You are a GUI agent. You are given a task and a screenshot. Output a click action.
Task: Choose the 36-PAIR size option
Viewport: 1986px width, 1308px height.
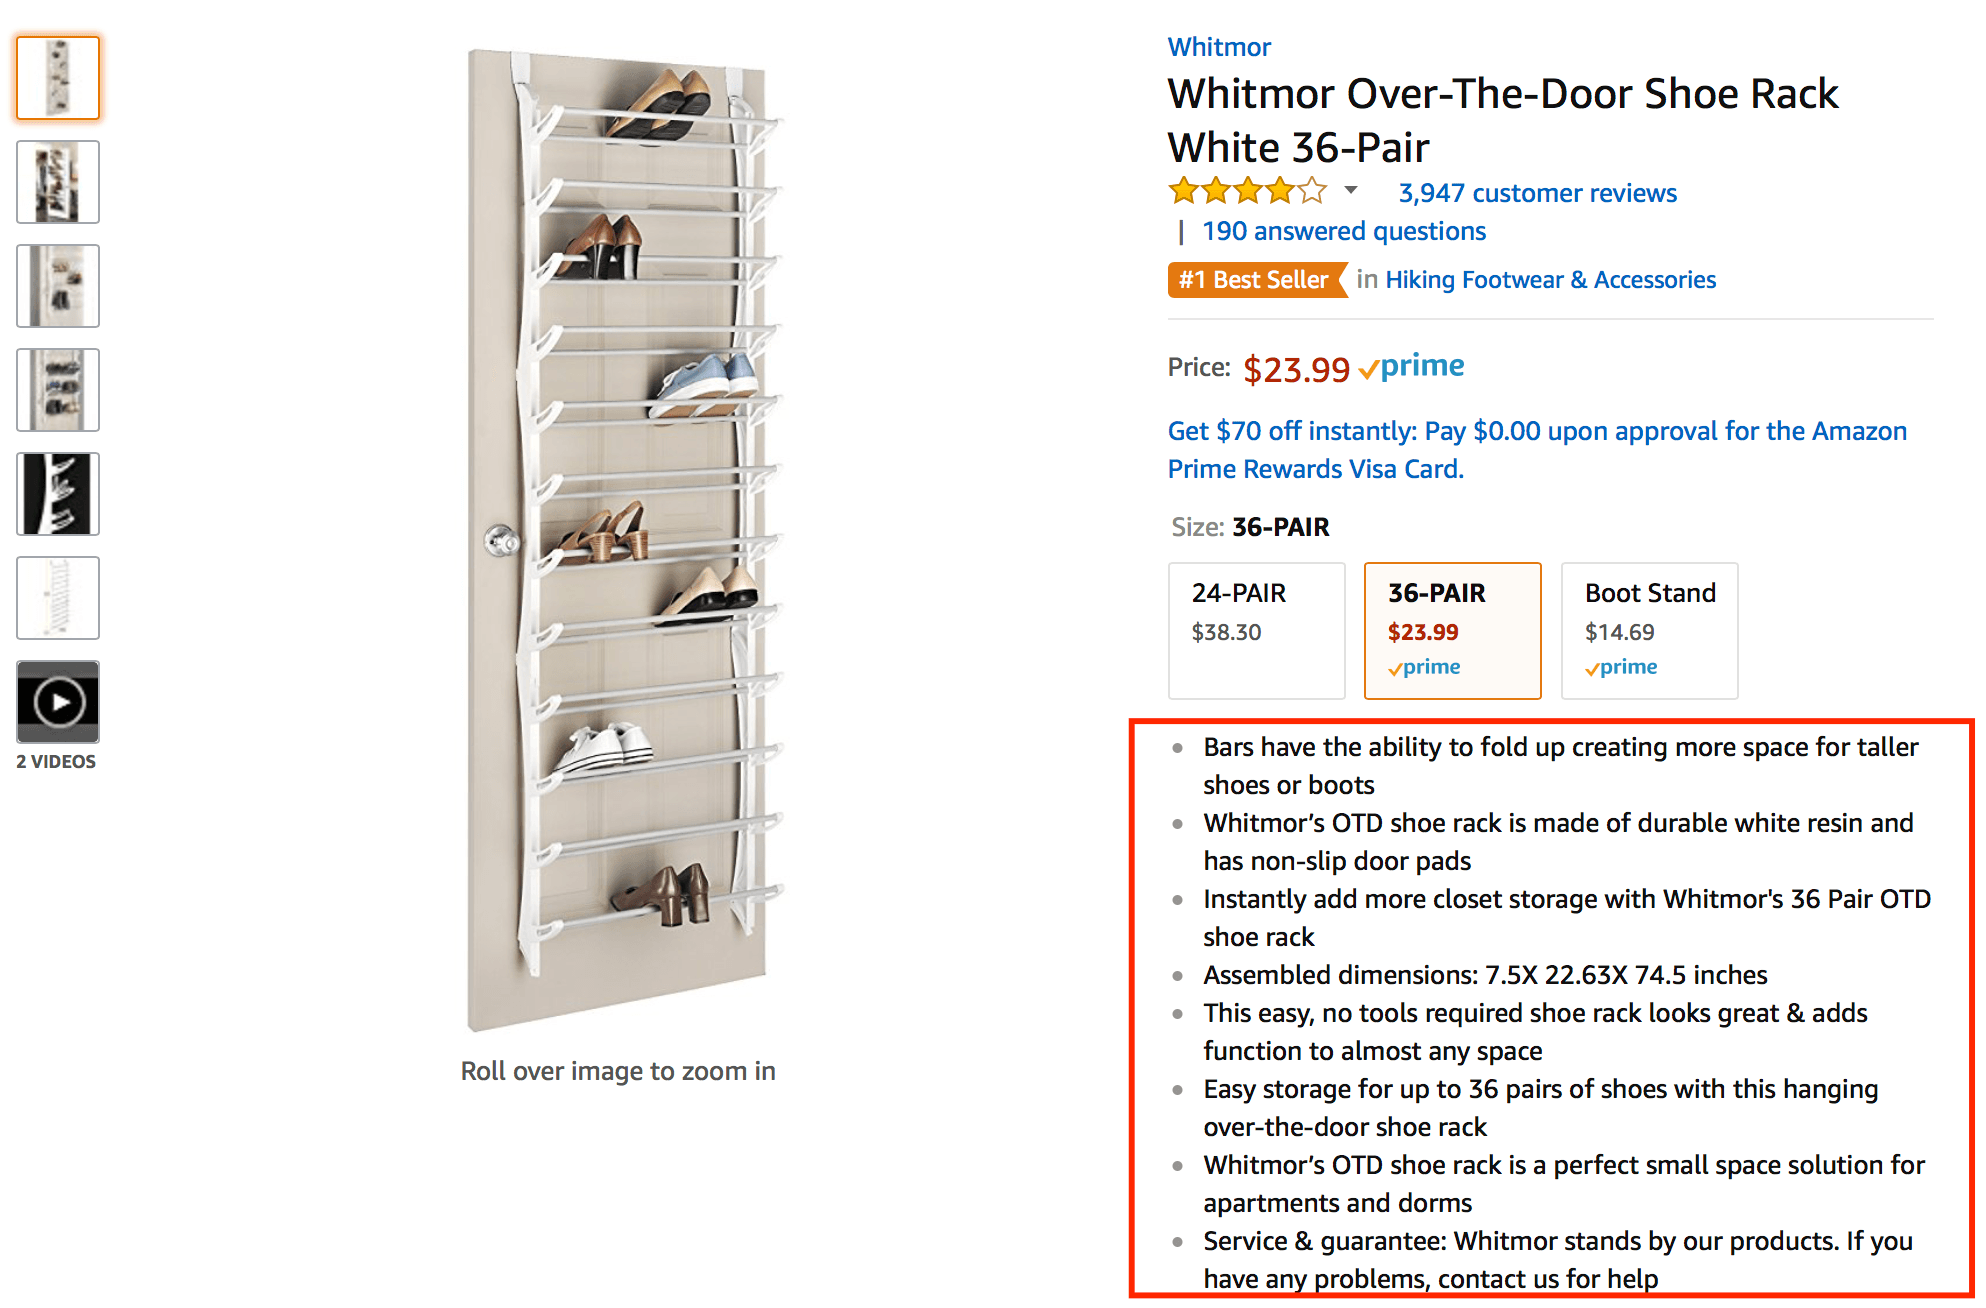[x=1452, y=630]
